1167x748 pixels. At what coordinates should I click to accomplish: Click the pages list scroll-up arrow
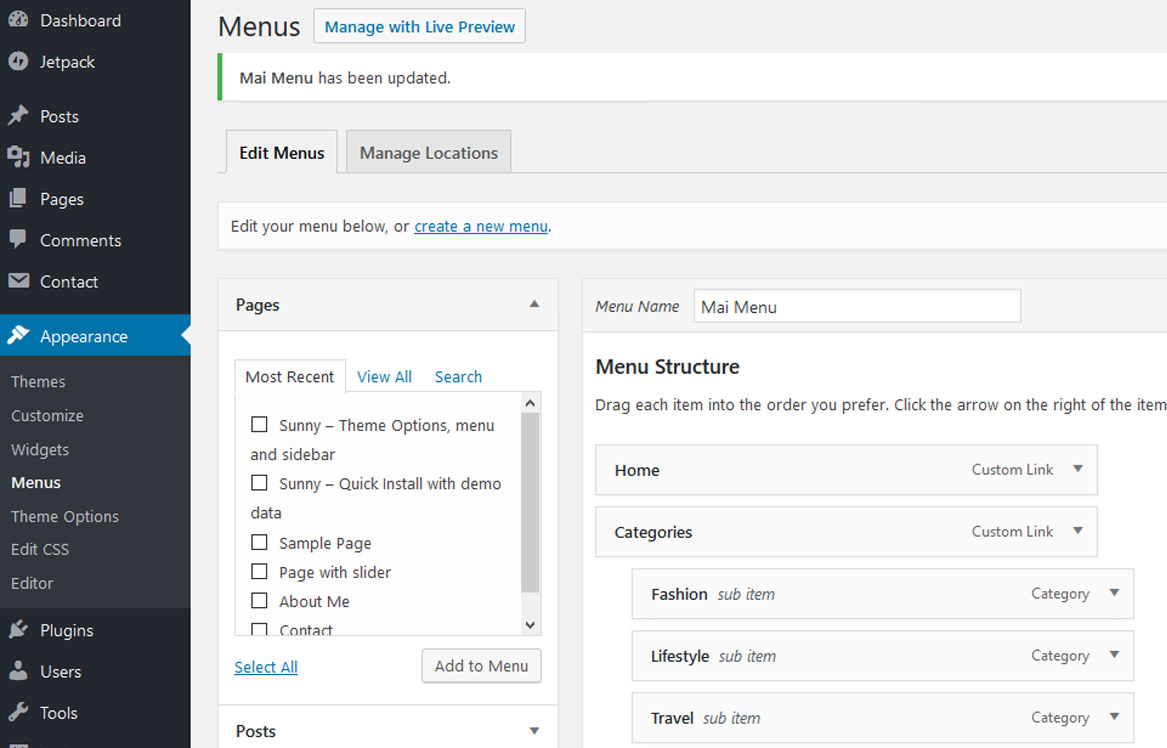[x=530, y=403]
